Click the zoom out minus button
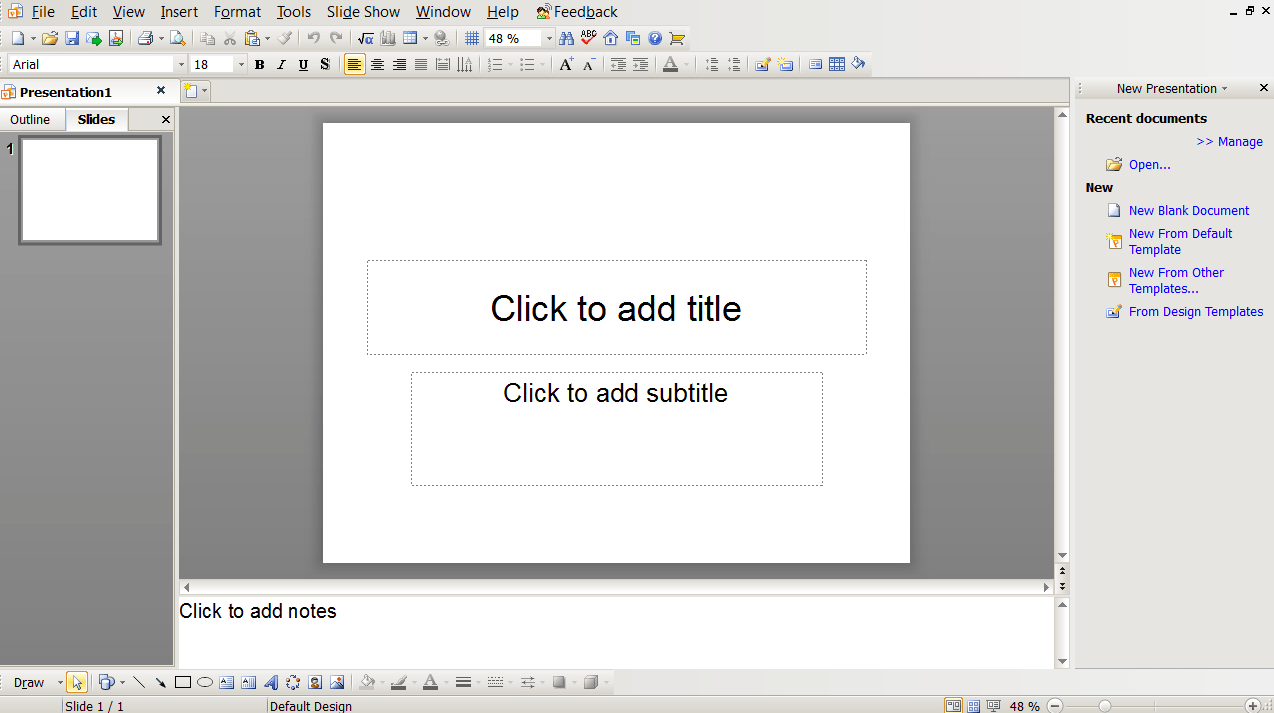This screenshot has width=1274, height=713. [x=1055, y=706]
